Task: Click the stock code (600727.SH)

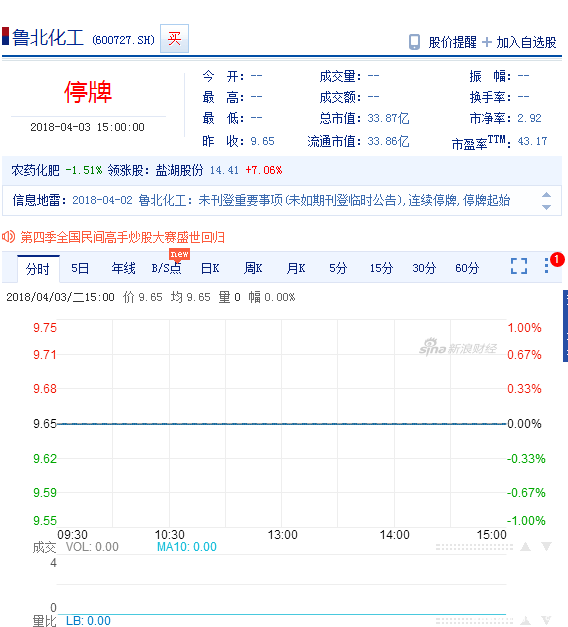Action: [x=124, y=40]
